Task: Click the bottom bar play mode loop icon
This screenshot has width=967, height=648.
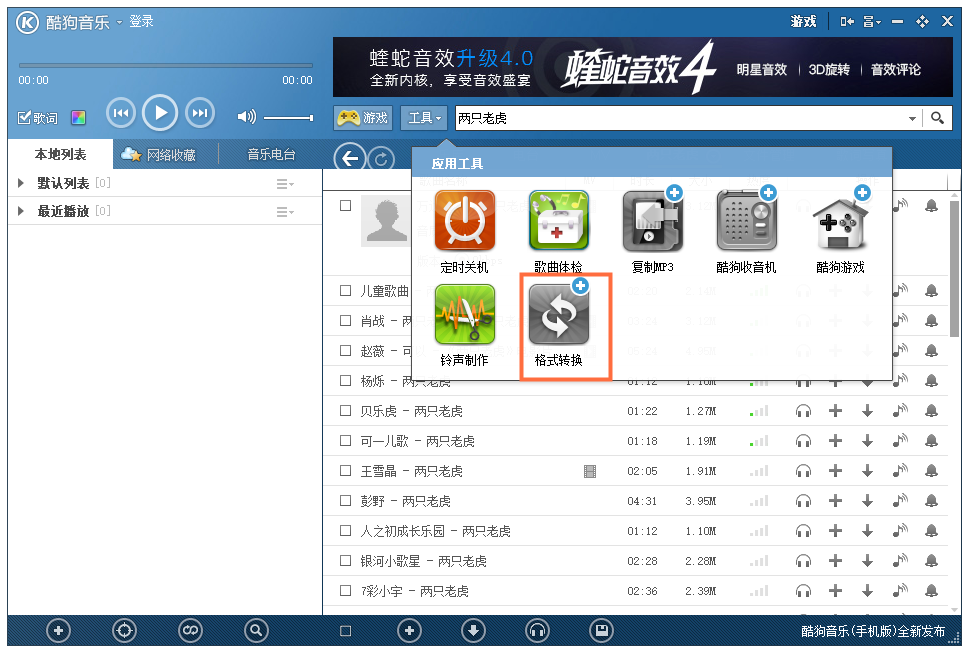Action: pyautogui.click(x=190, y=630)
